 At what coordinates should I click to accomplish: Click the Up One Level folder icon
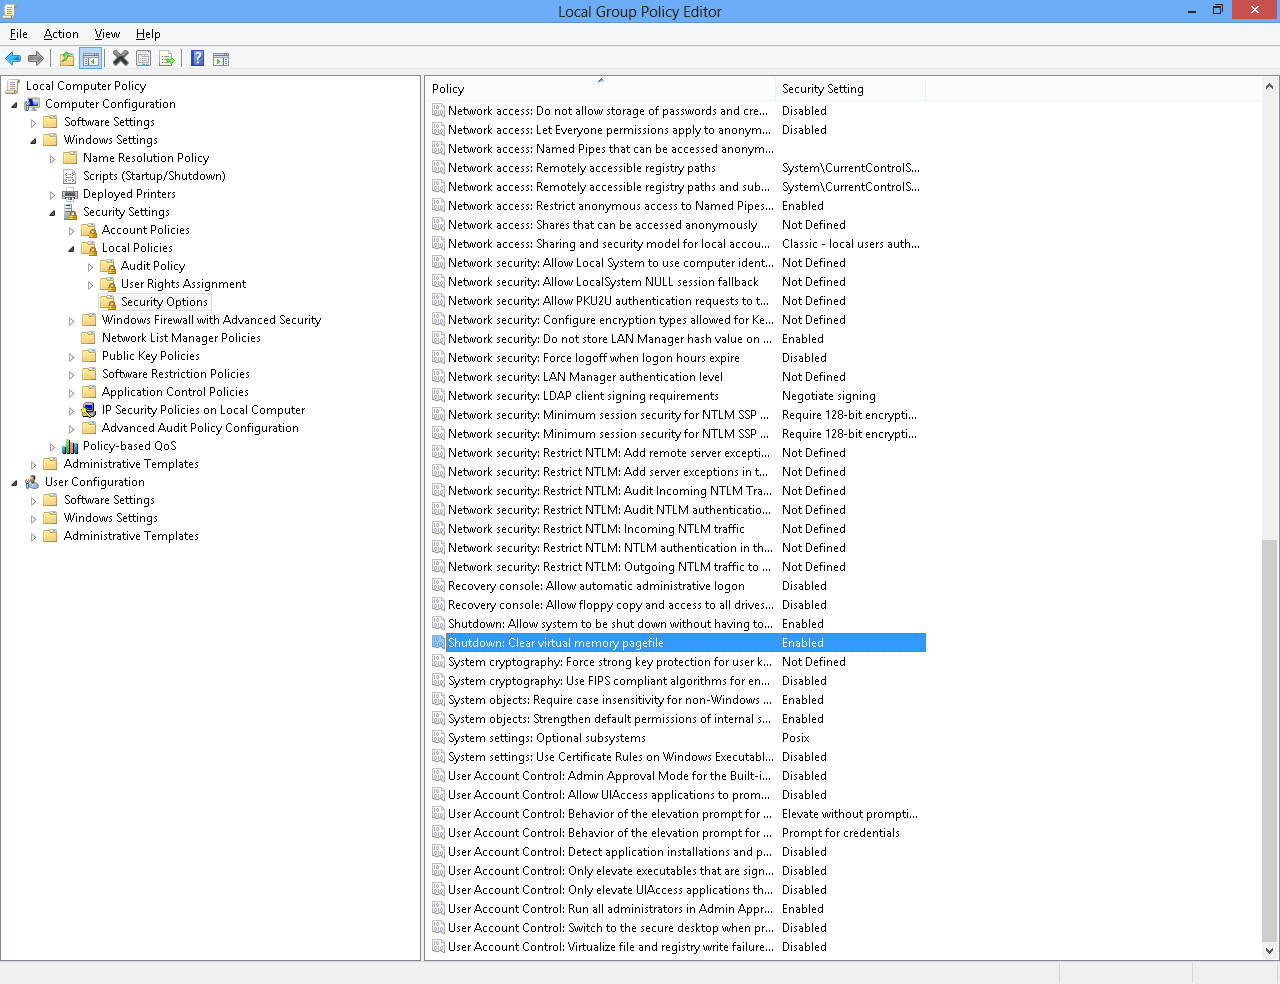tap(67, 59)
